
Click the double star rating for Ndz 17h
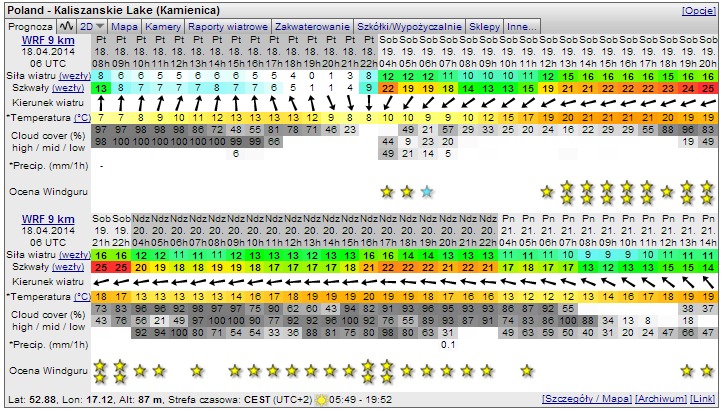tap(387, 372)
